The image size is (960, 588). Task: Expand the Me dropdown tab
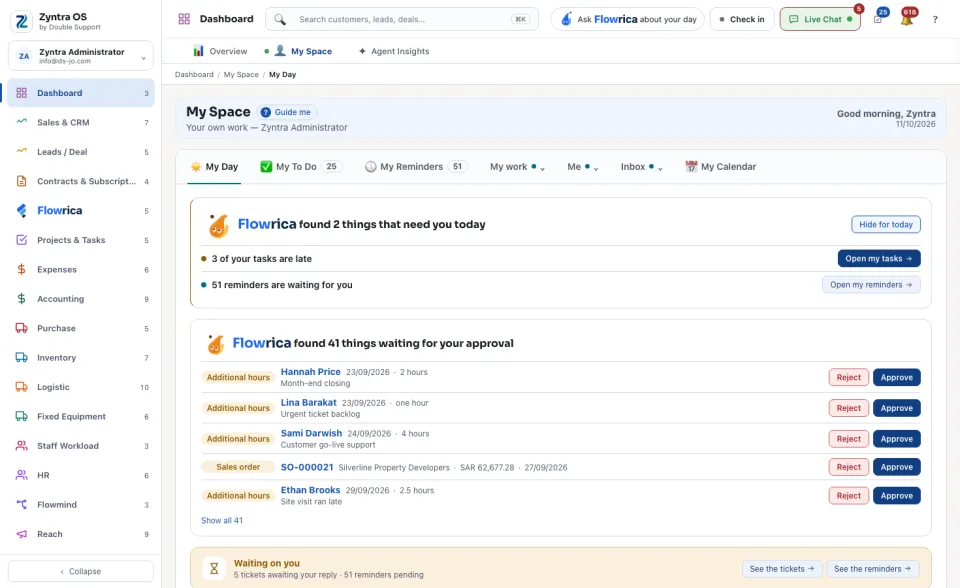click(x=582, y=167)
